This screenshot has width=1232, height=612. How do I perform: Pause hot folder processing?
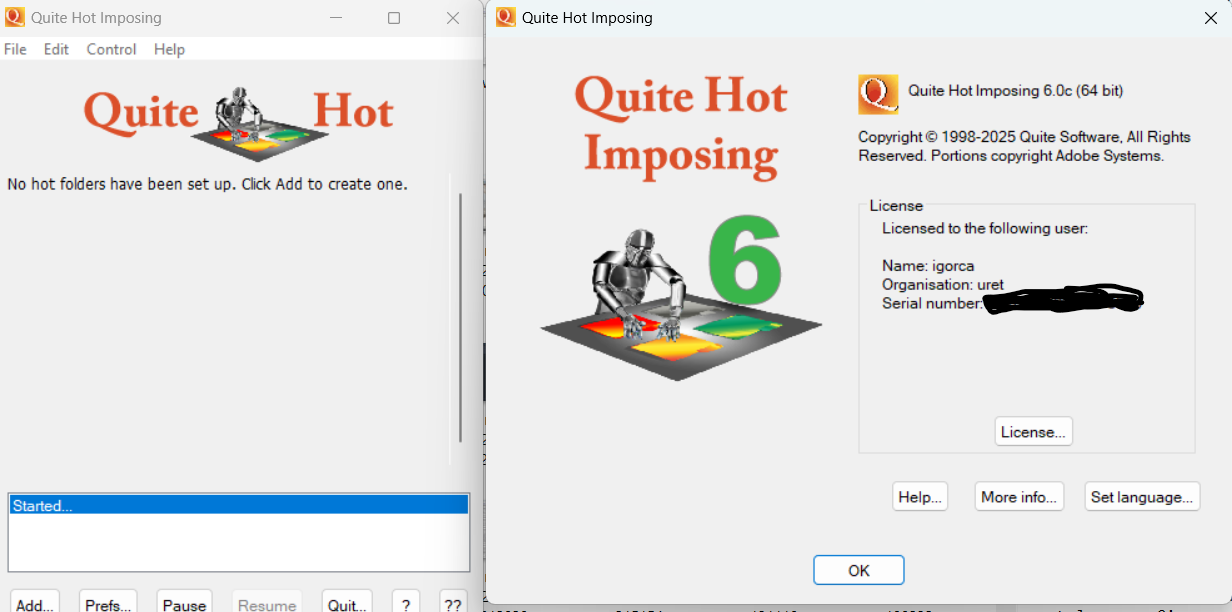pos(184,602)
